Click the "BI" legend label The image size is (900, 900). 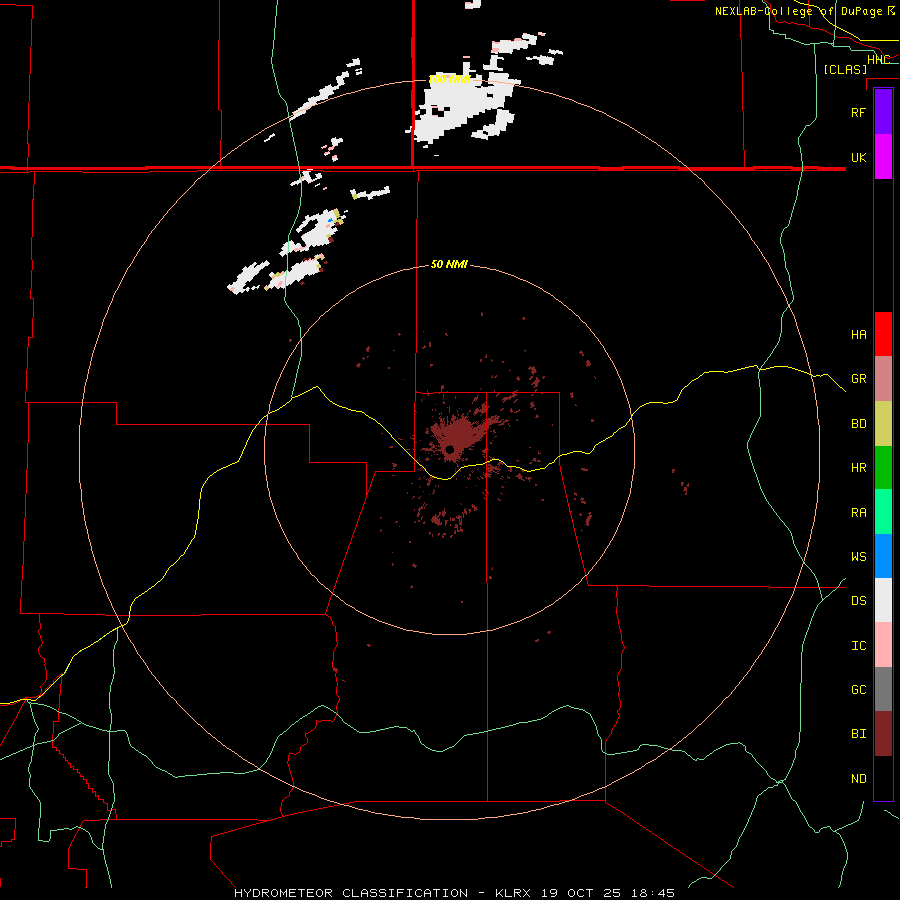[x=858, y=734]
